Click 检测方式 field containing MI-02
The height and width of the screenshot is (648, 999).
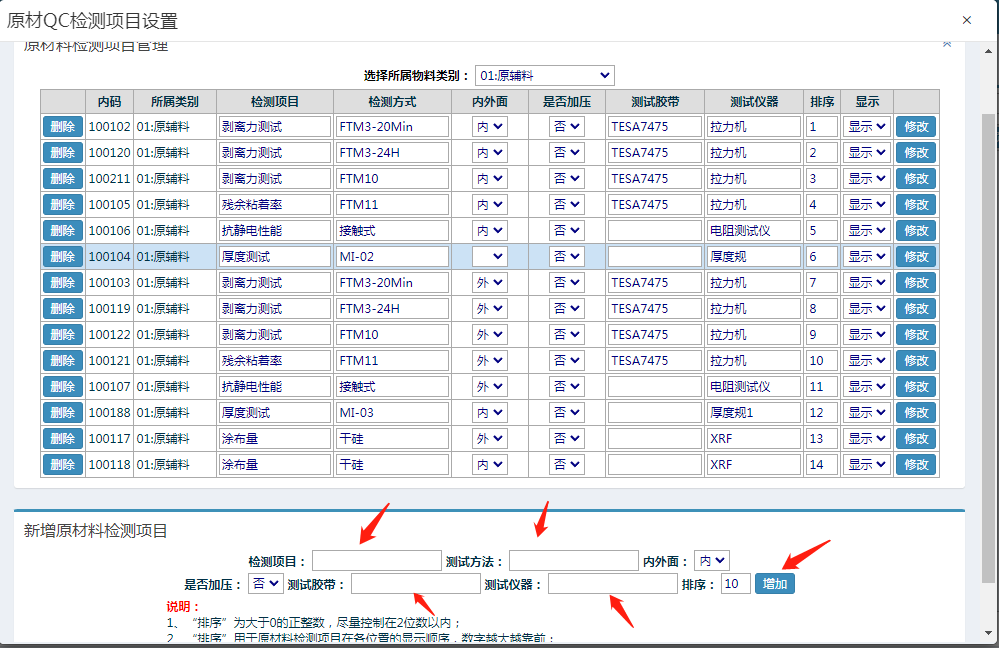[x=392, y=257]
